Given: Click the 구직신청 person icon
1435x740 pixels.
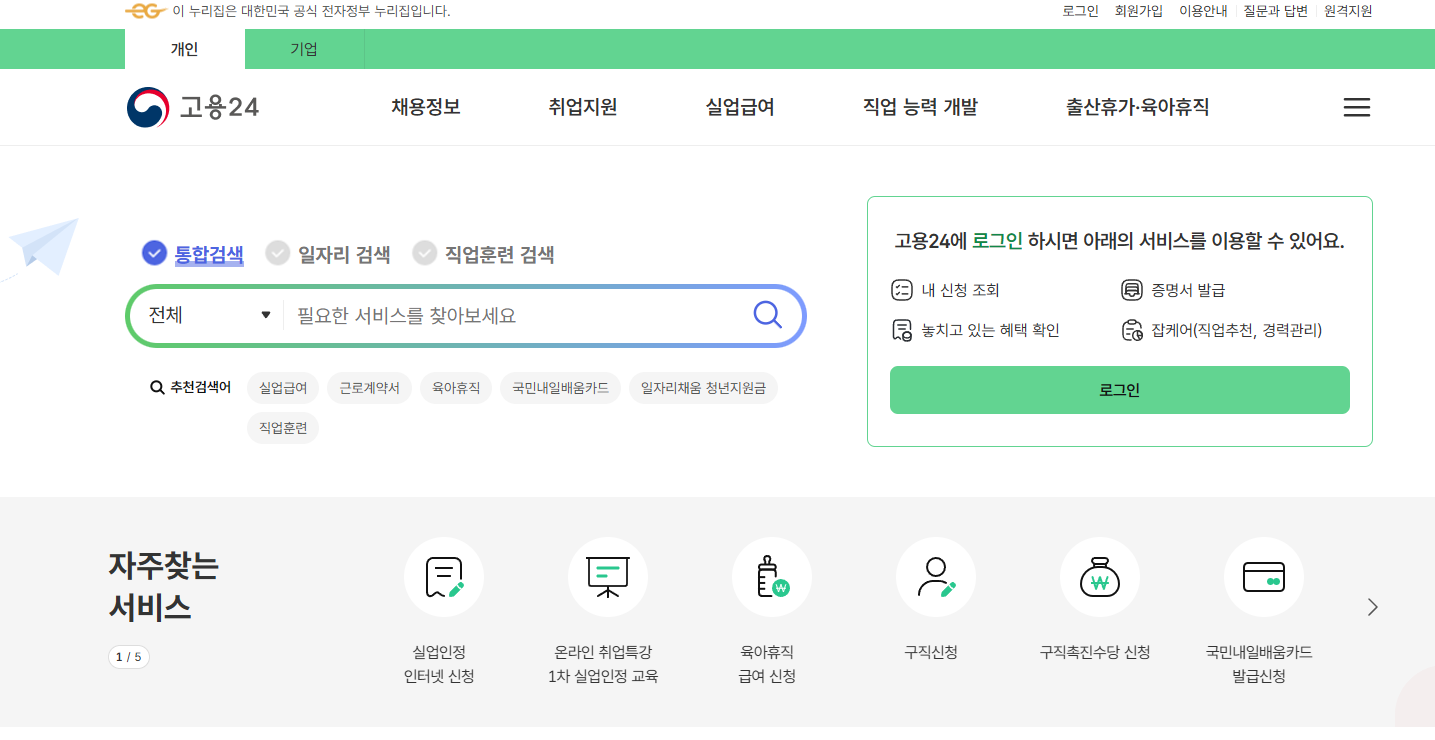Looking at the screenshot, I should click(936, 577).
